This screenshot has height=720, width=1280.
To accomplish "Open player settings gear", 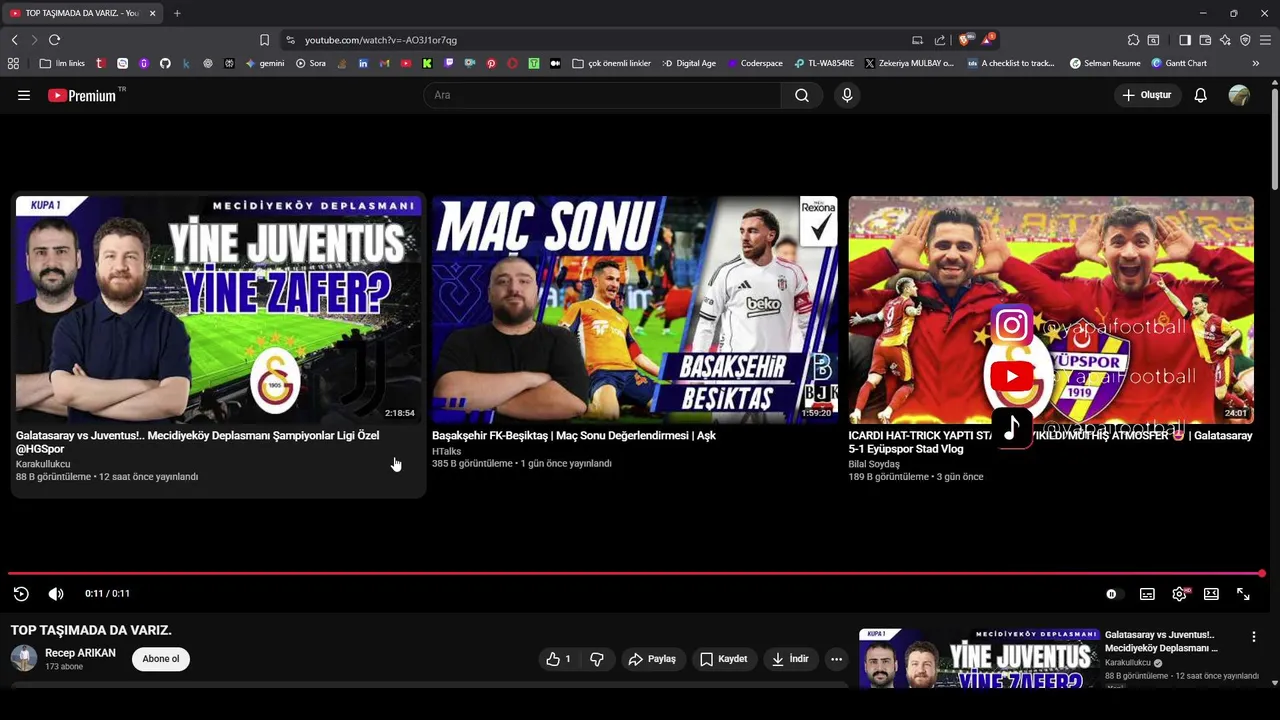I will pyautogui.click(x=1180, y=594).
